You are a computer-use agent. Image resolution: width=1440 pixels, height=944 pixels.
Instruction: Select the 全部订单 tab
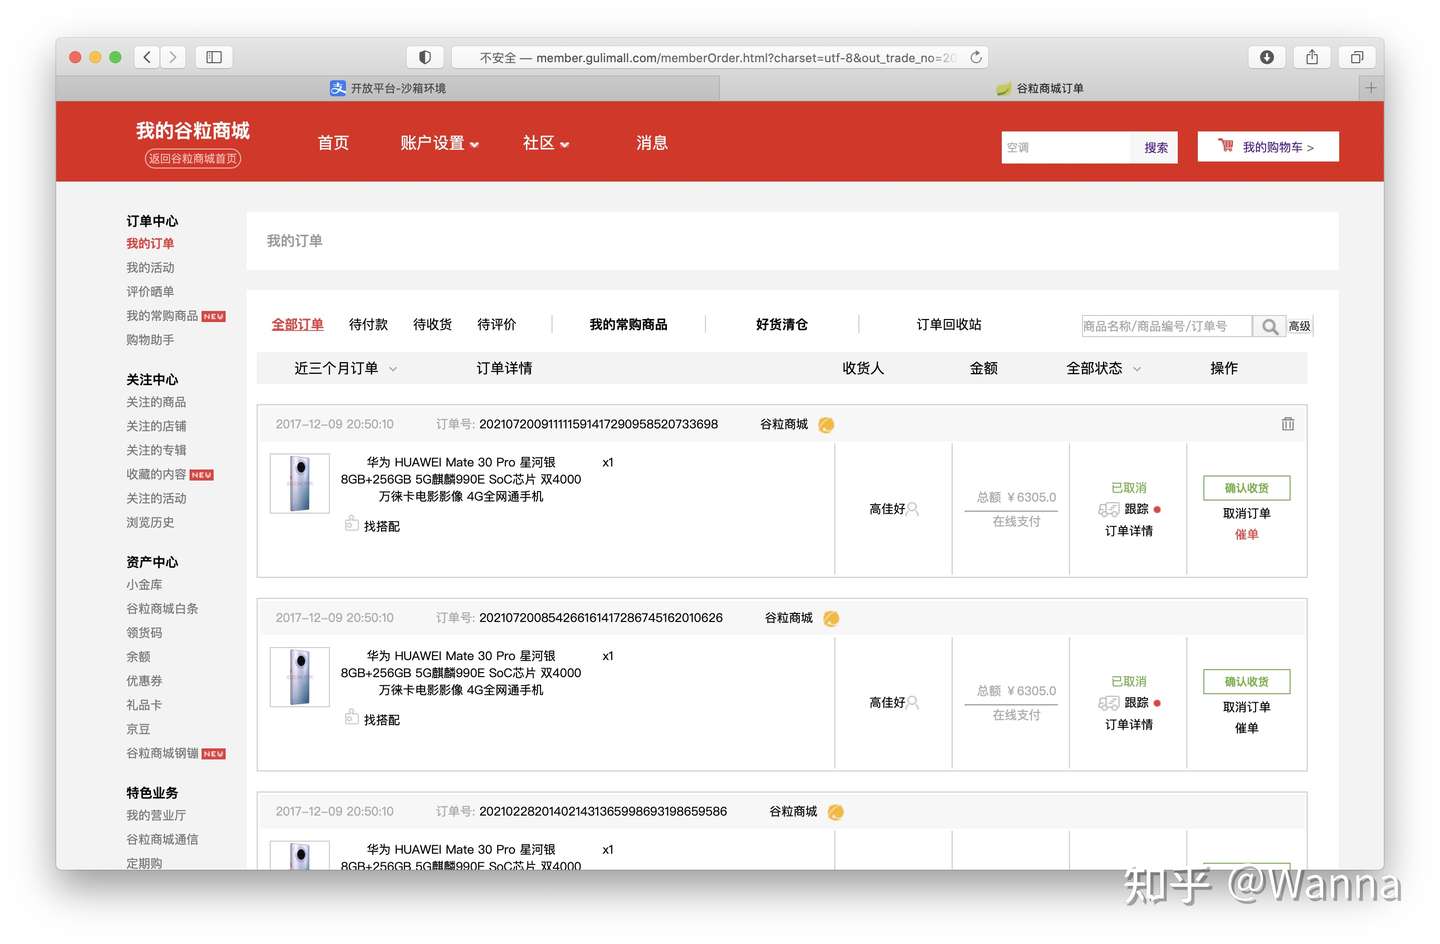[x=298, y=325]
